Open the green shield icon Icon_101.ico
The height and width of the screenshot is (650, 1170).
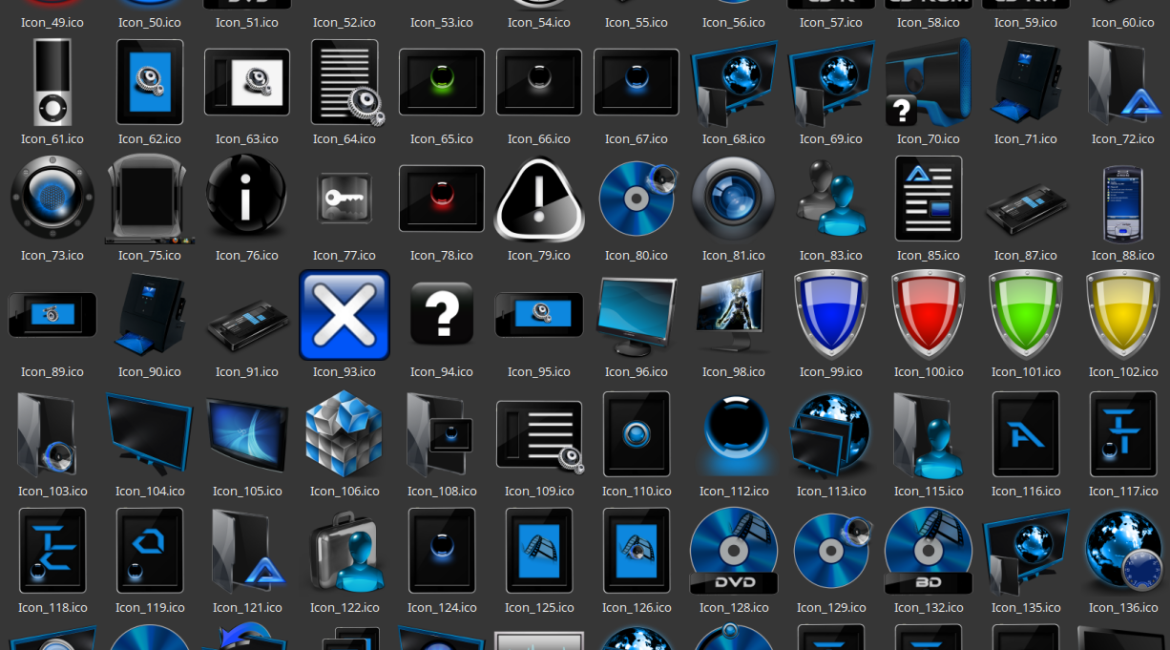(1025, 315)
